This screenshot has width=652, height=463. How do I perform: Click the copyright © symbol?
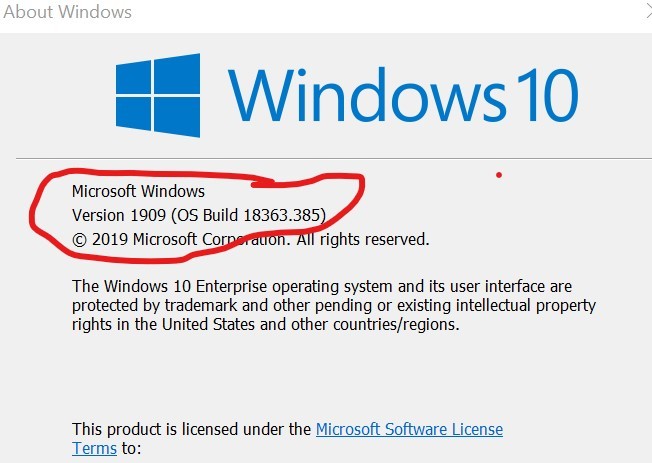pyautogui.click(x=79, y=240)
